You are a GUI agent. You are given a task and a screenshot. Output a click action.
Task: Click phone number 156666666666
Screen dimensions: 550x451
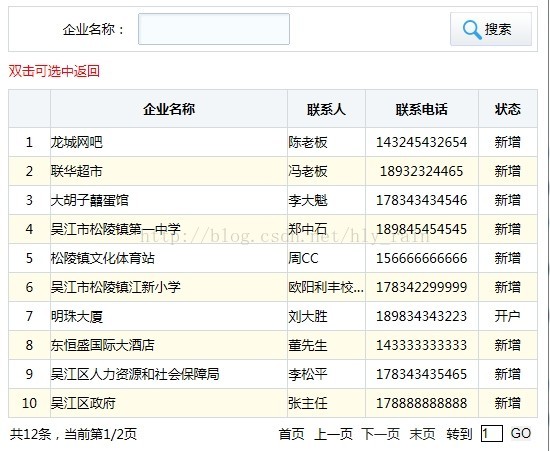422,258
